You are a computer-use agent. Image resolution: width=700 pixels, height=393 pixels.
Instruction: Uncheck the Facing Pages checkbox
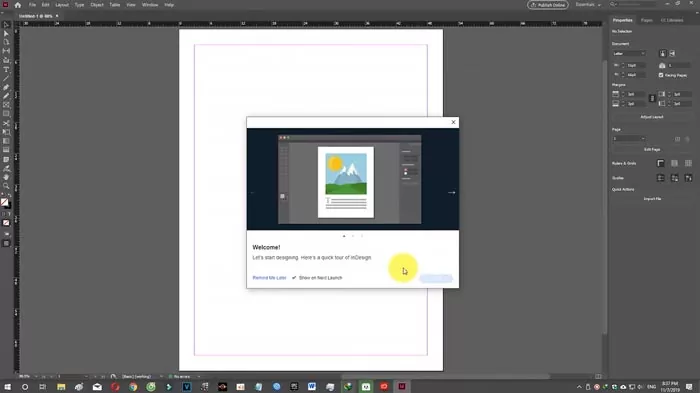tap(661, 75)
